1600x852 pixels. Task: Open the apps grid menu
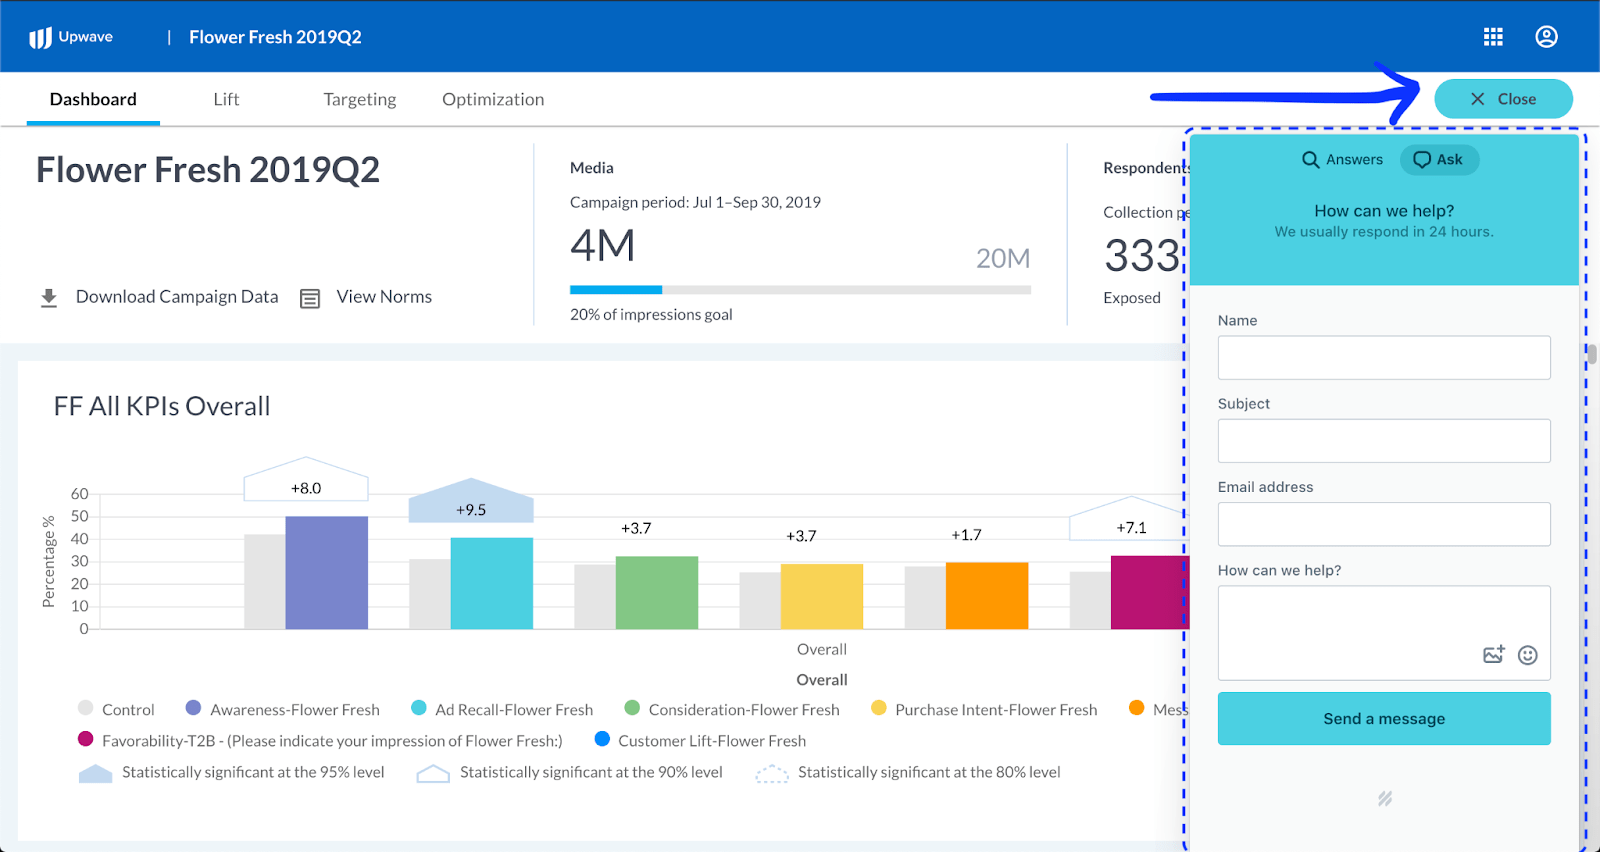tap(1493, 37)
